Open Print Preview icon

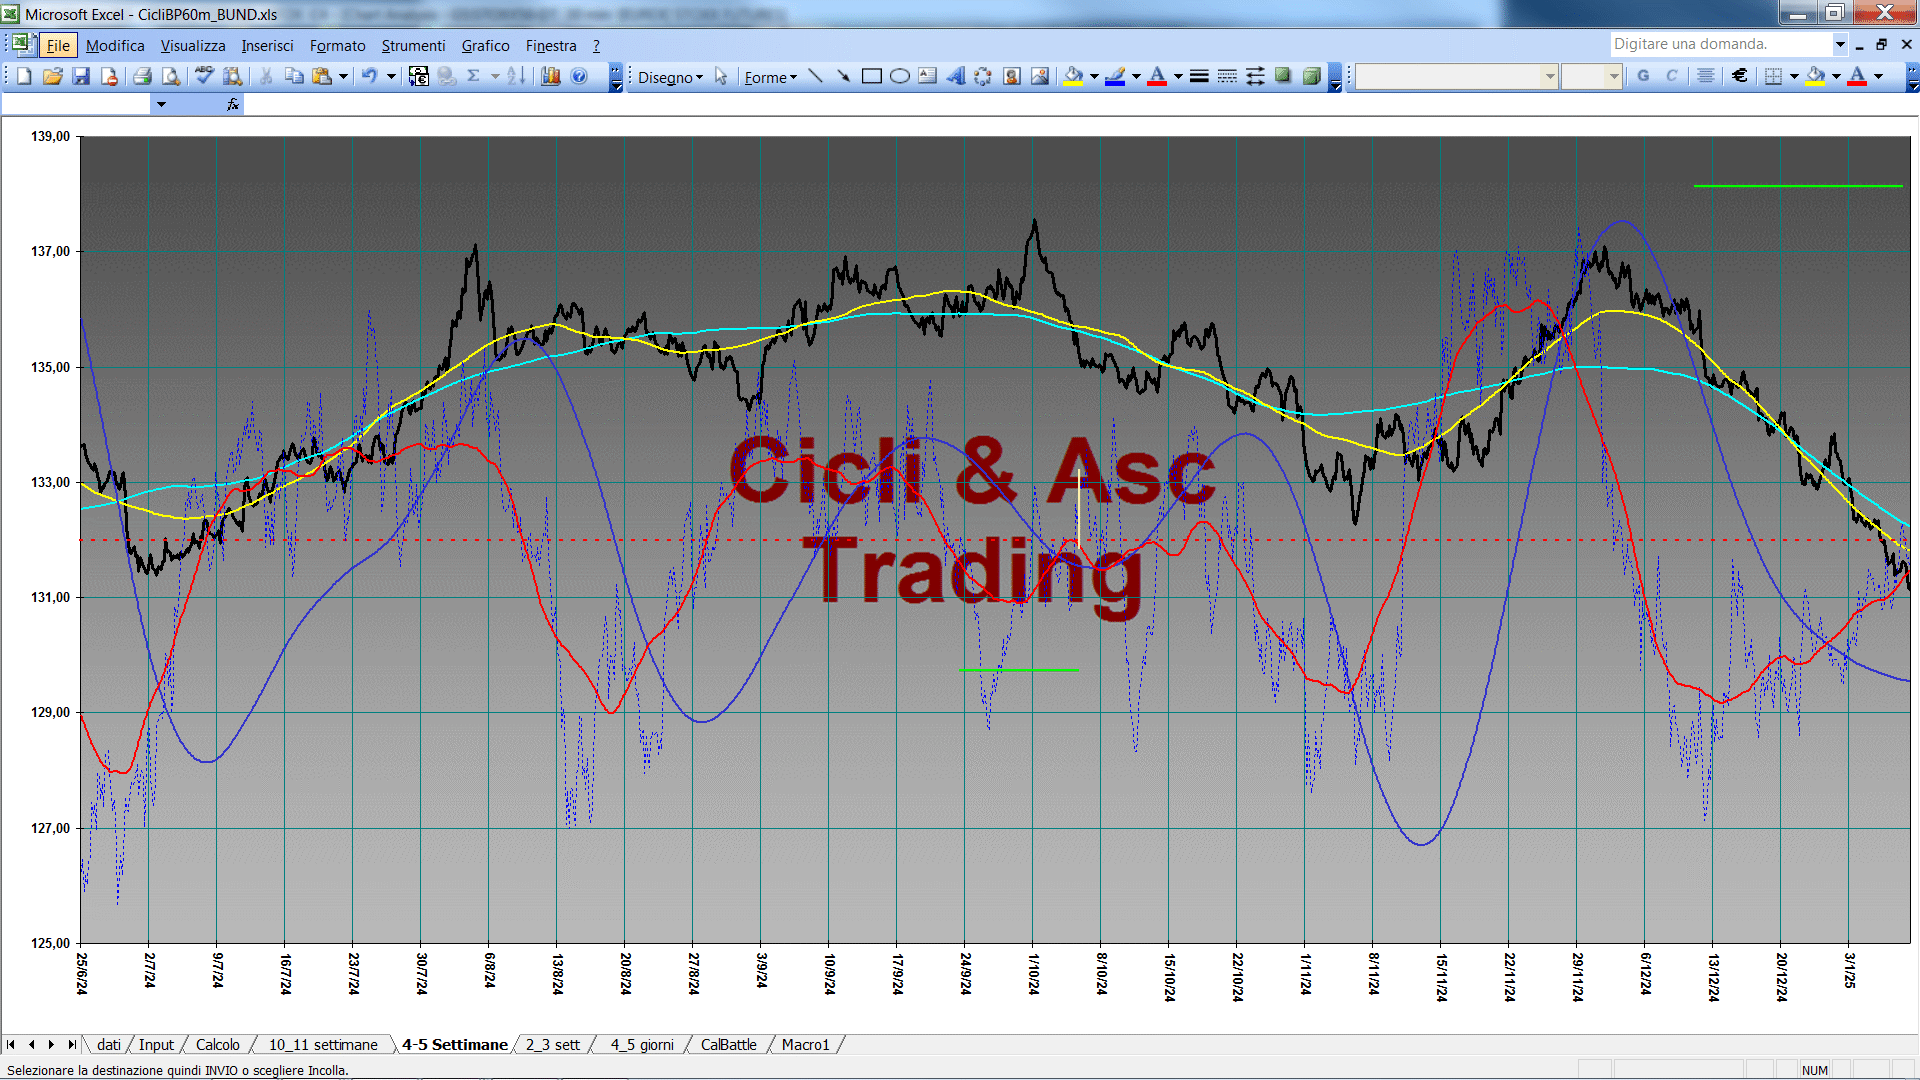coord(171,76)
